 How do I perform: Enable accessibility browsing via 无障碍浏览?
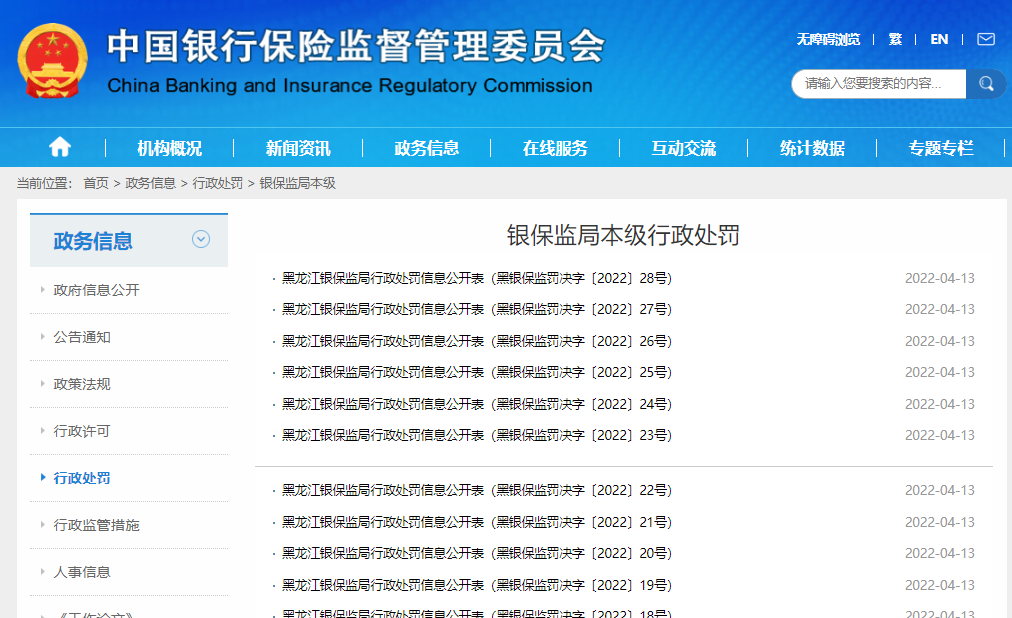point(828,39)
